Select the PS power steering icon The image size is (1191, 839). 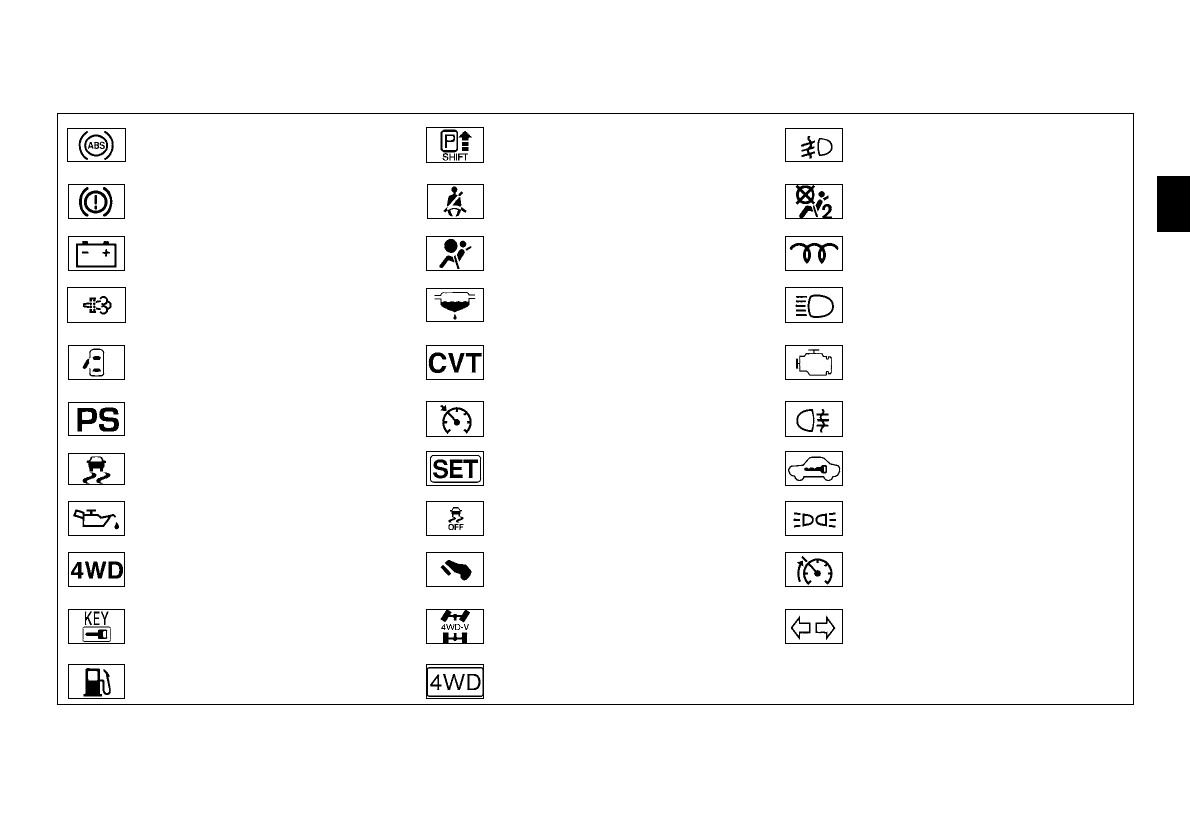(96, 419)
